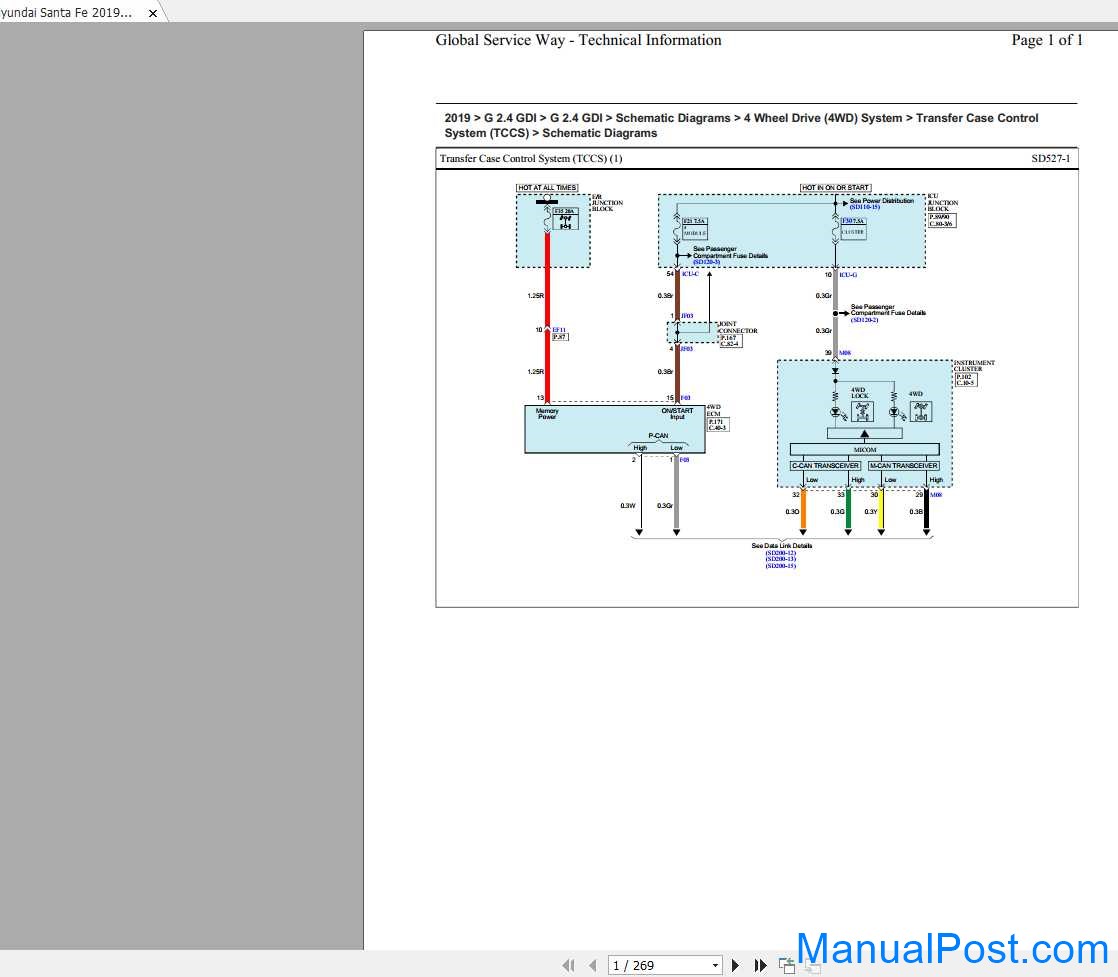Open the SD200-13 data link reference
Image resolution: width=1118 pixels, height=977 pixels.
click(x=781, y=559)
